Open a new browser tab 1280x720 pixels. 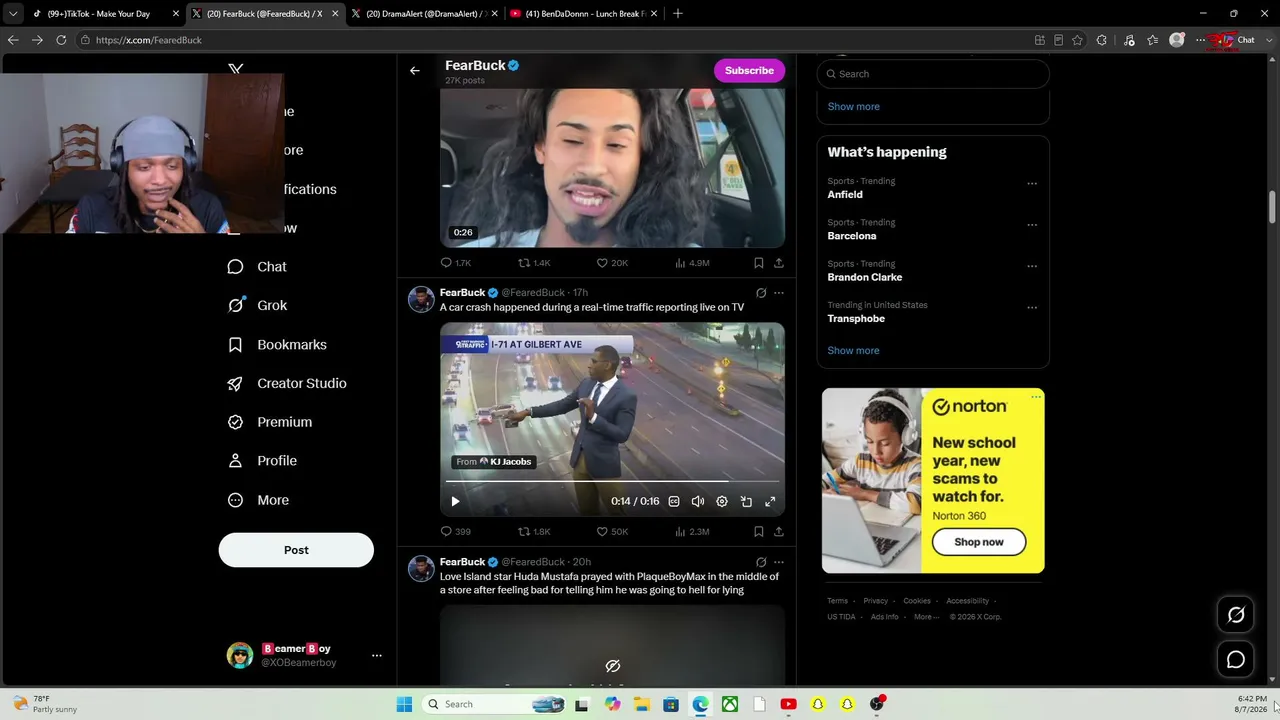(x=678, y=14)
